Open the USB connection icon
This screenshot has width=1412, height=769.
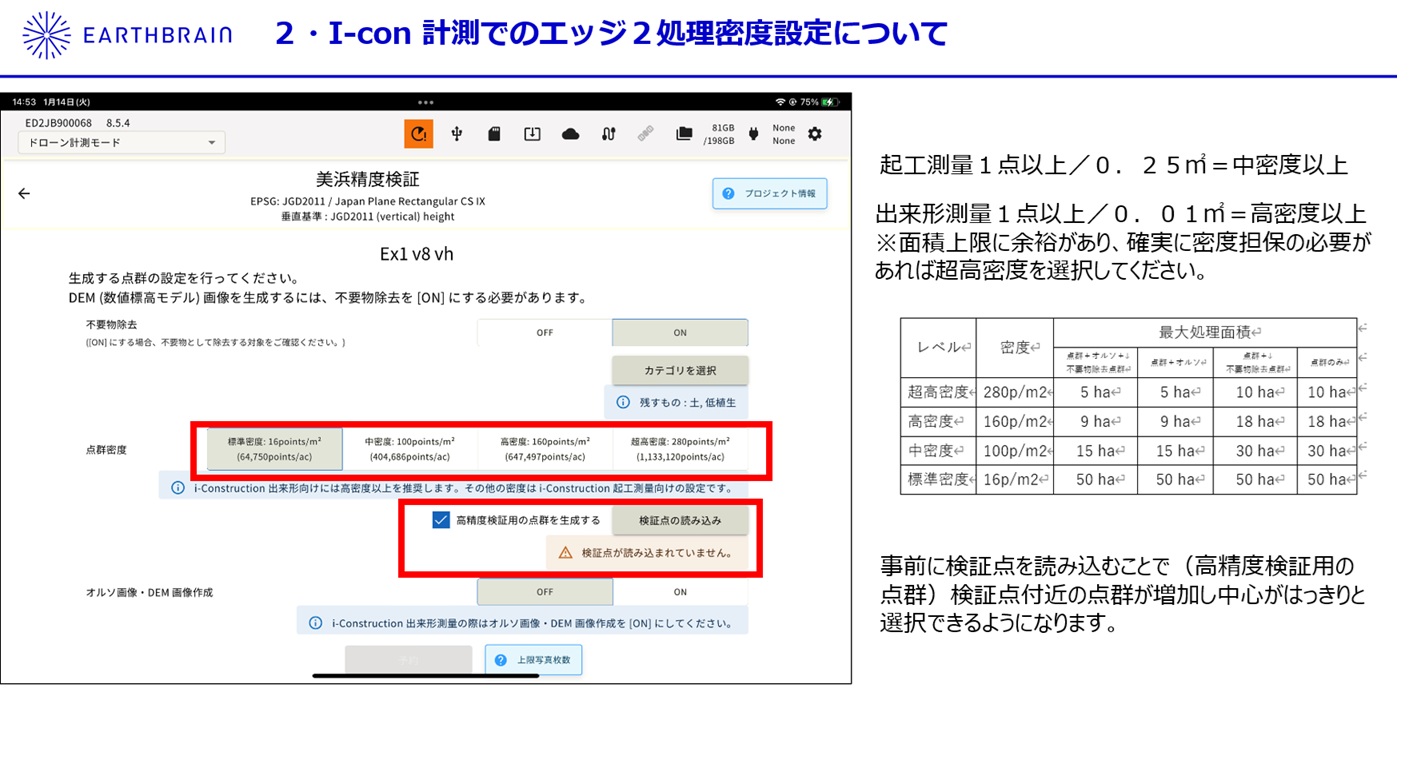click(x=457, y=133)
